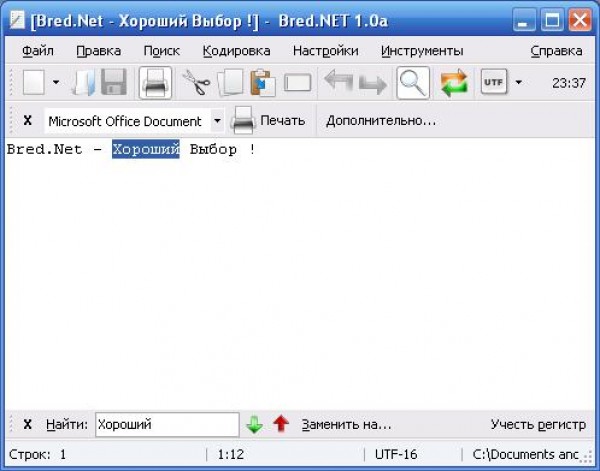The image size is (600, 471).
Task: Click the UTF encoding button
Action: 494,81
